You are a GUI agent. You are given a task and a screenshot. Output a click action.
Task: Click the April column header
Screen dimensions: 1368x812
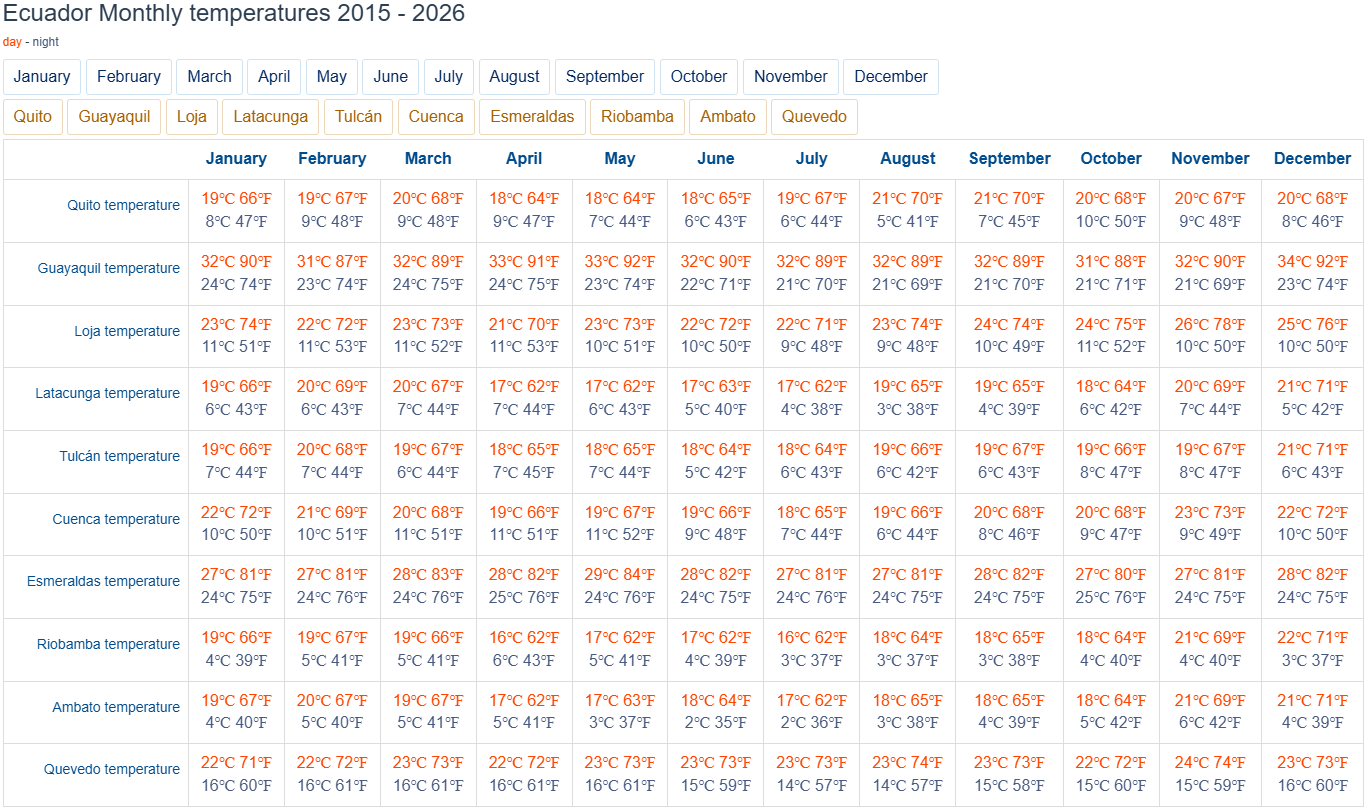coord(524,159)
